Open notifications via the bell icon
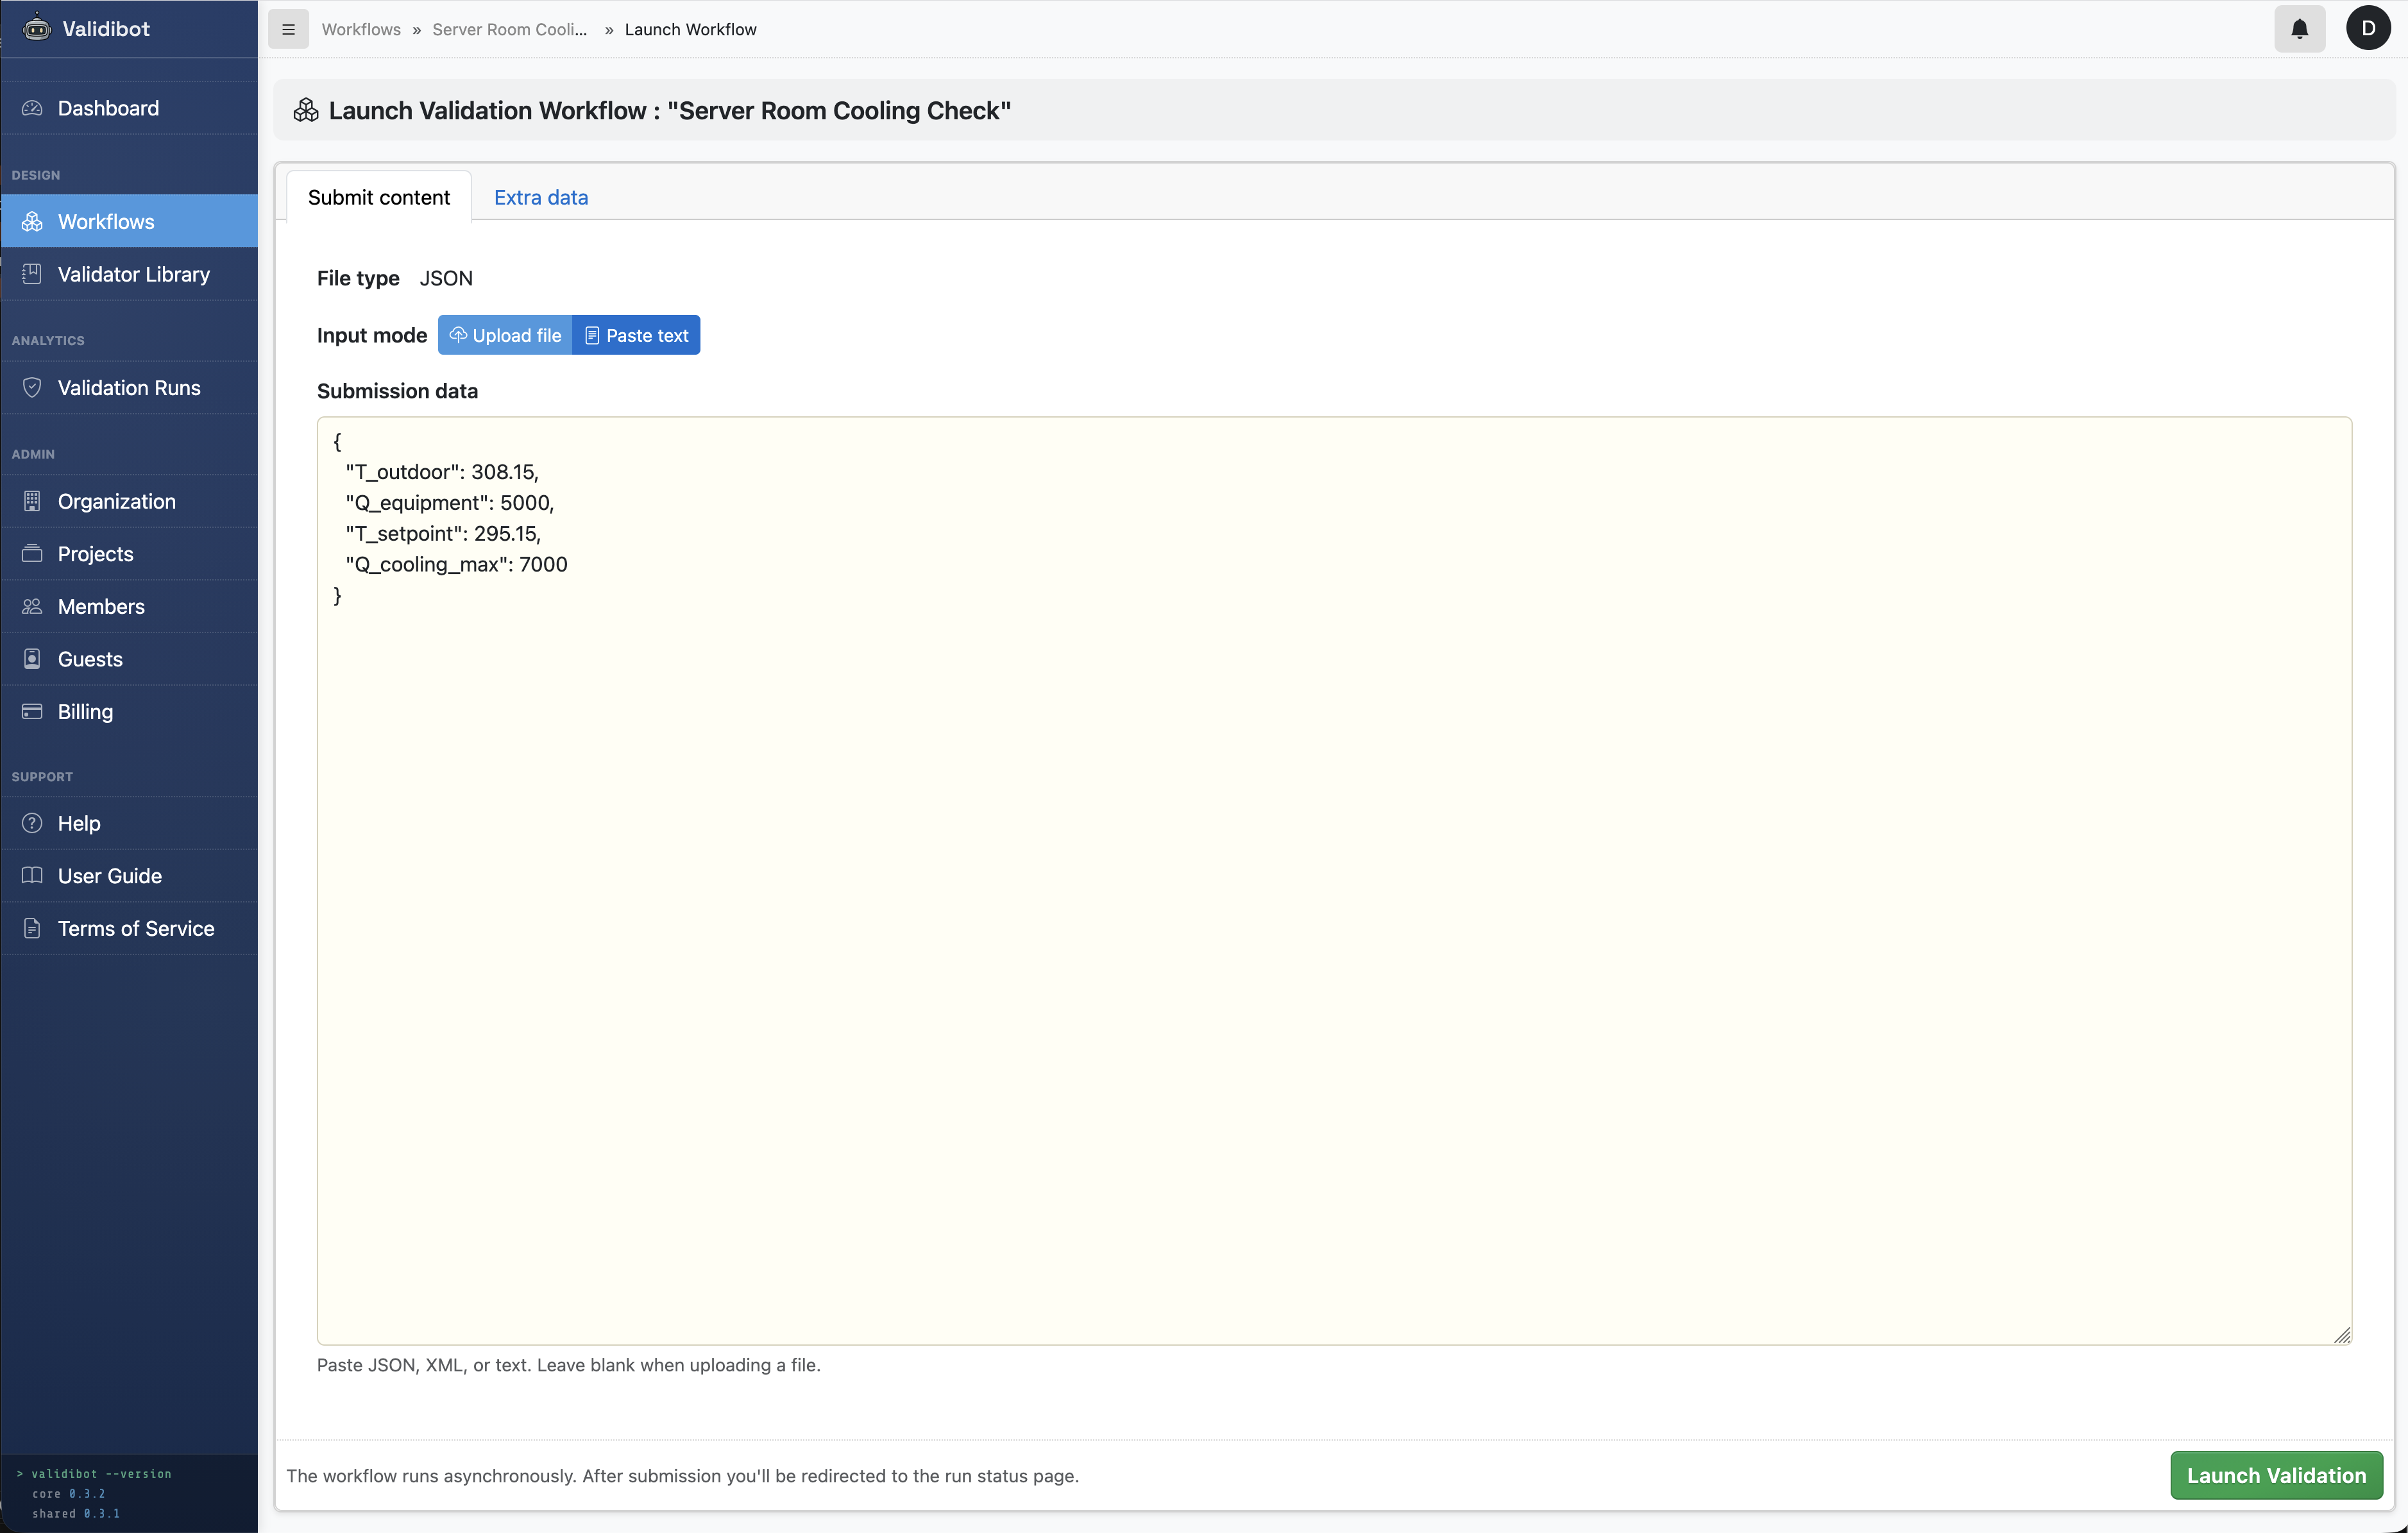 point(2299,29)
